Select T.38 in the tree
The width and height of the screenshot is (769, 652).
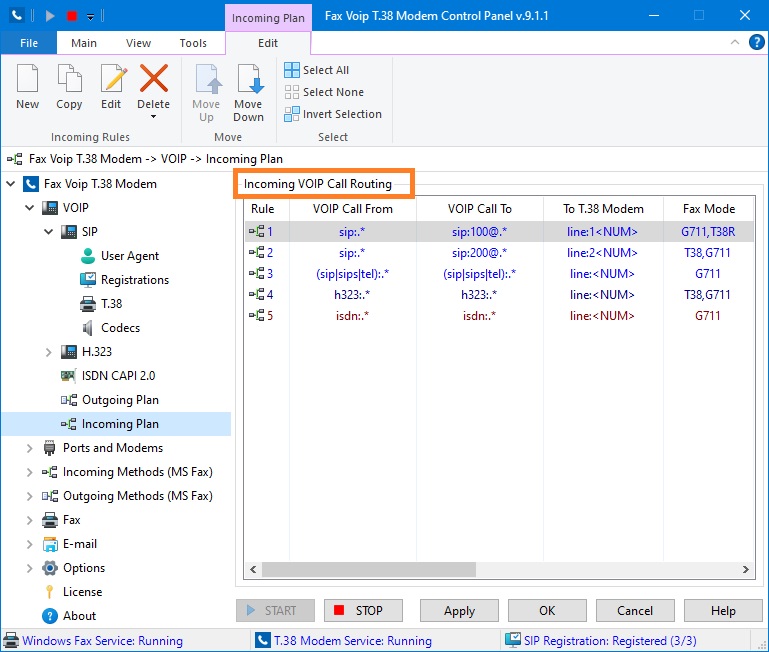click(111, 304)
